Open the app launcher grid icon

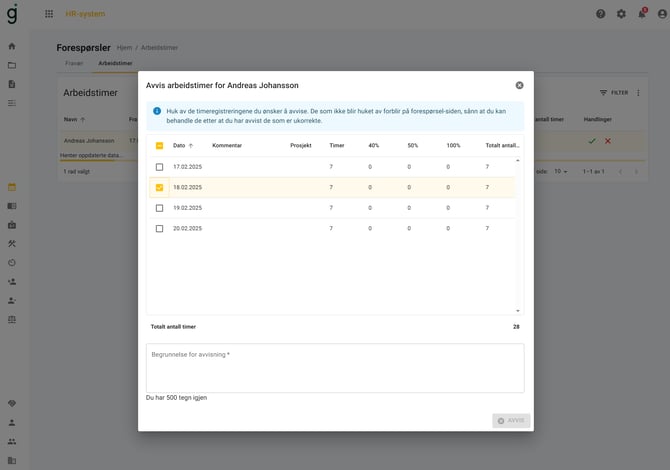[x=49, y=14]
